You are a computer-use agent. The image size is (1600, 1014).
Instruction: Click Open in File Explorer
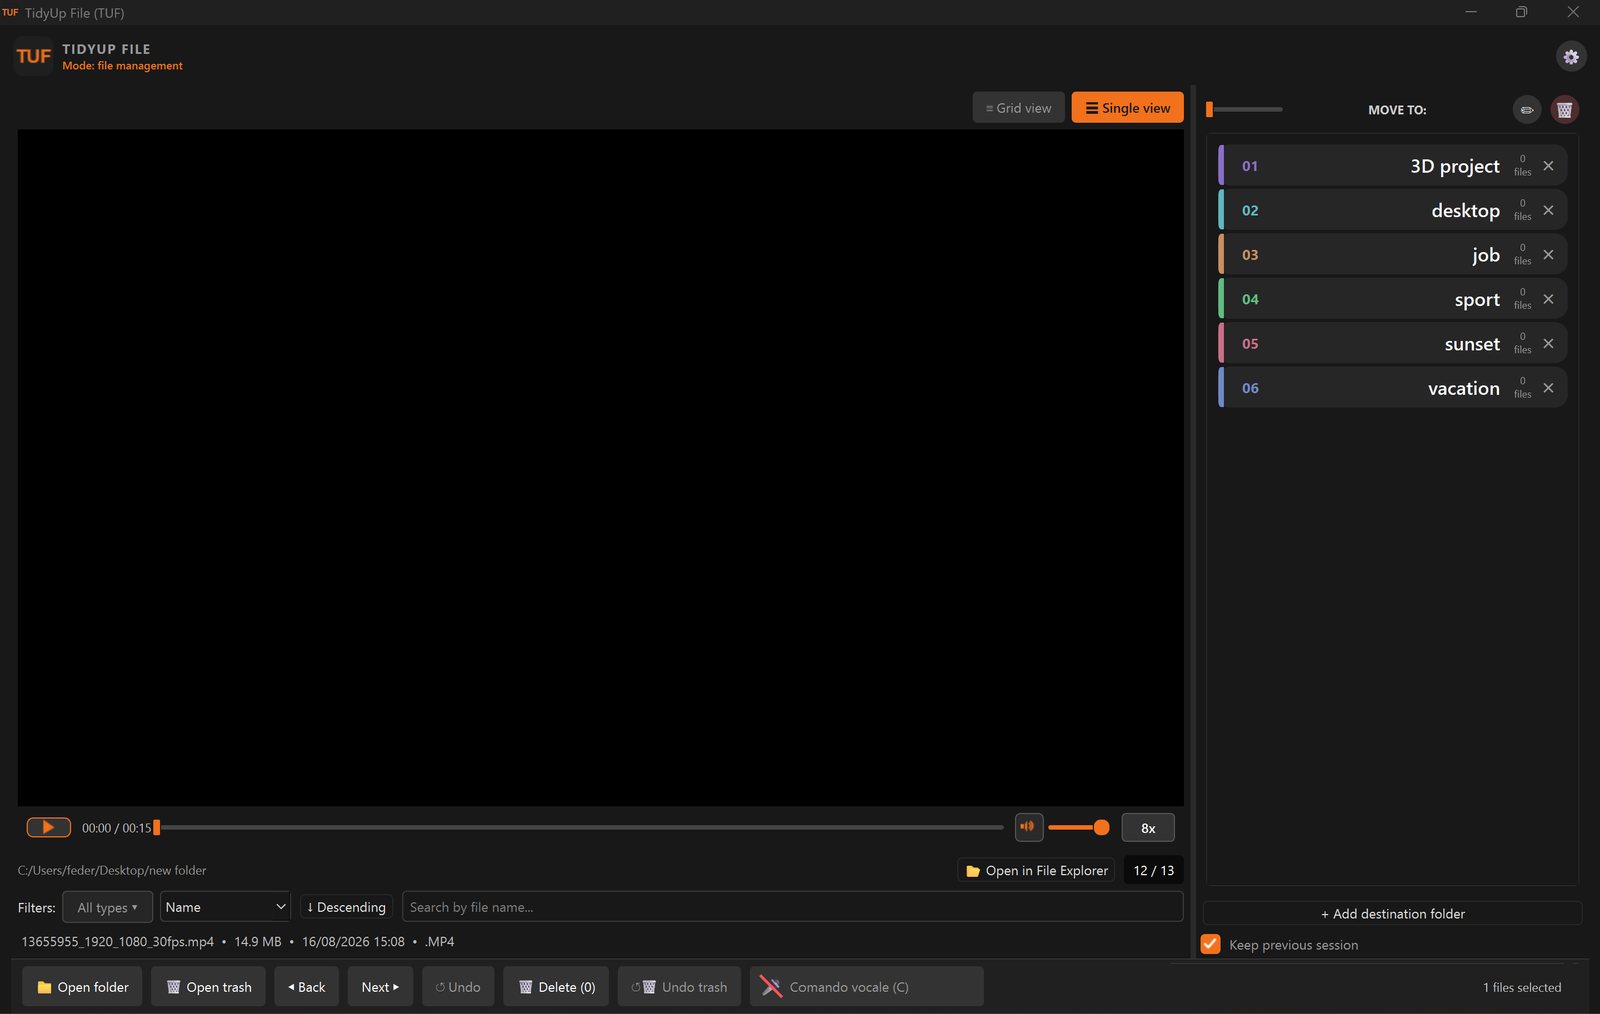(x=1036, y=870)
